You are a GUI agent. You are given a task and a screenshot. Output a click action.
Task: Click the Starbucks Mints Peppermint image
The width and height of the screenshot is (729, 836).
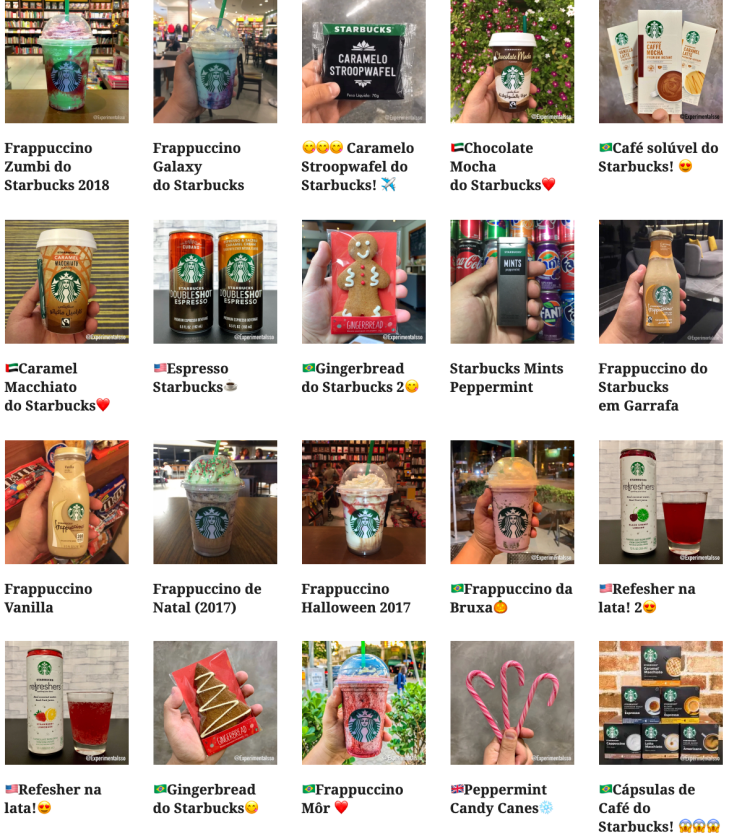tap(512, 282)
